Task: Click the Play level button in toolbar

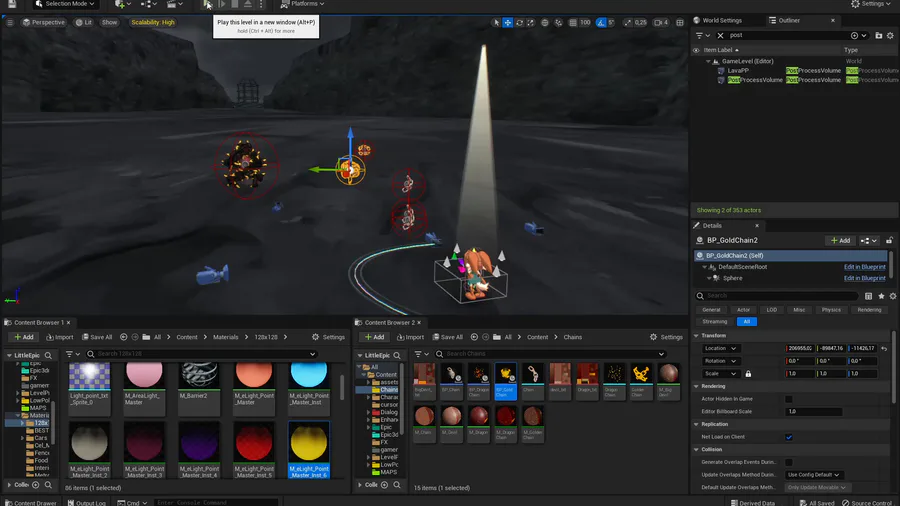Action: click(x=207, y=4)
